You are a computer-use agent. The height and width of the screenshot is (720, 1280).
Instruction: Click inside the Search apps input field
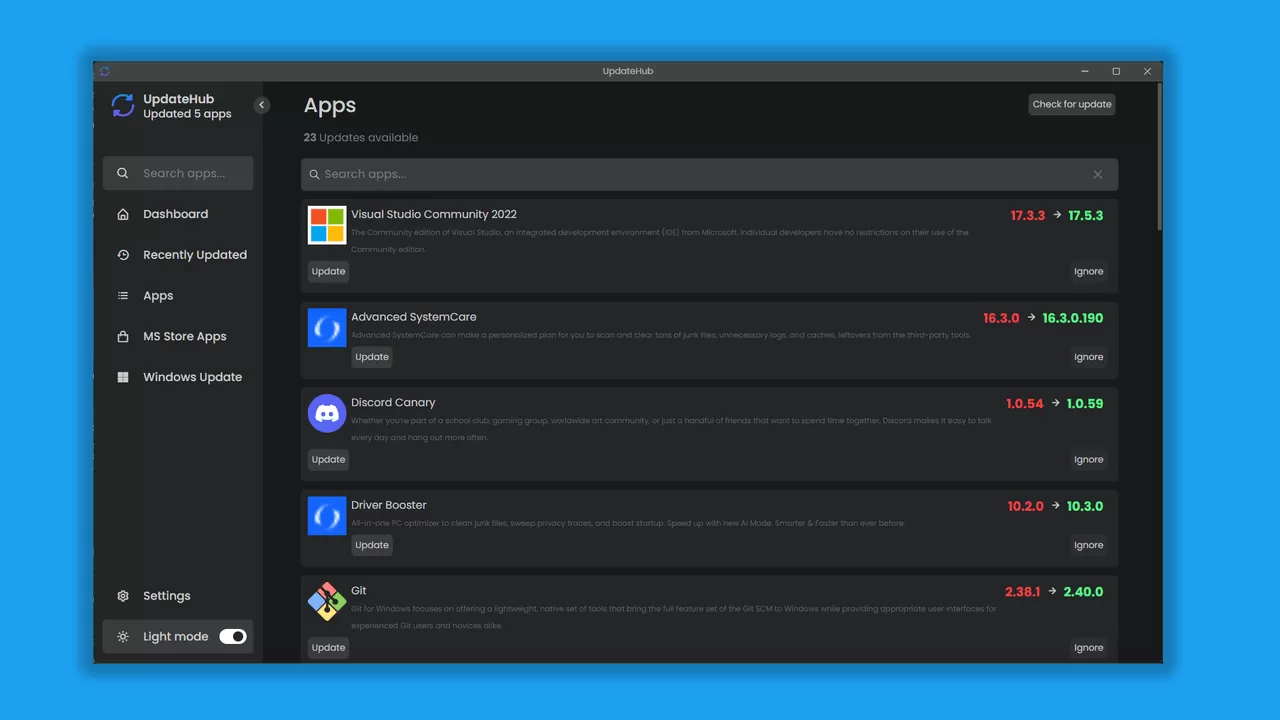pyautogui.click(x=700, y=174)
